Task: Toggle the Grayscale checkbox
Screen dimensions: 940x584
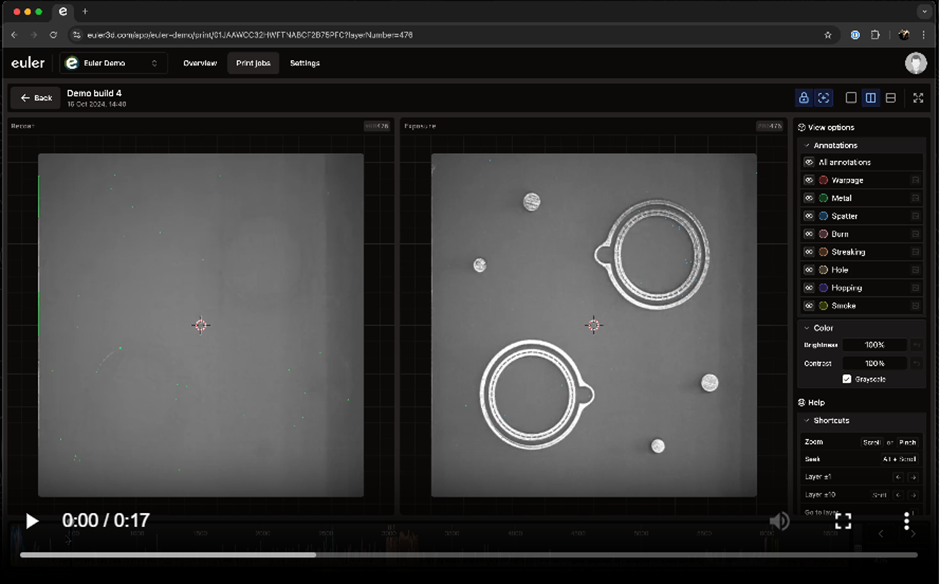Action: [x=847, y=379]
